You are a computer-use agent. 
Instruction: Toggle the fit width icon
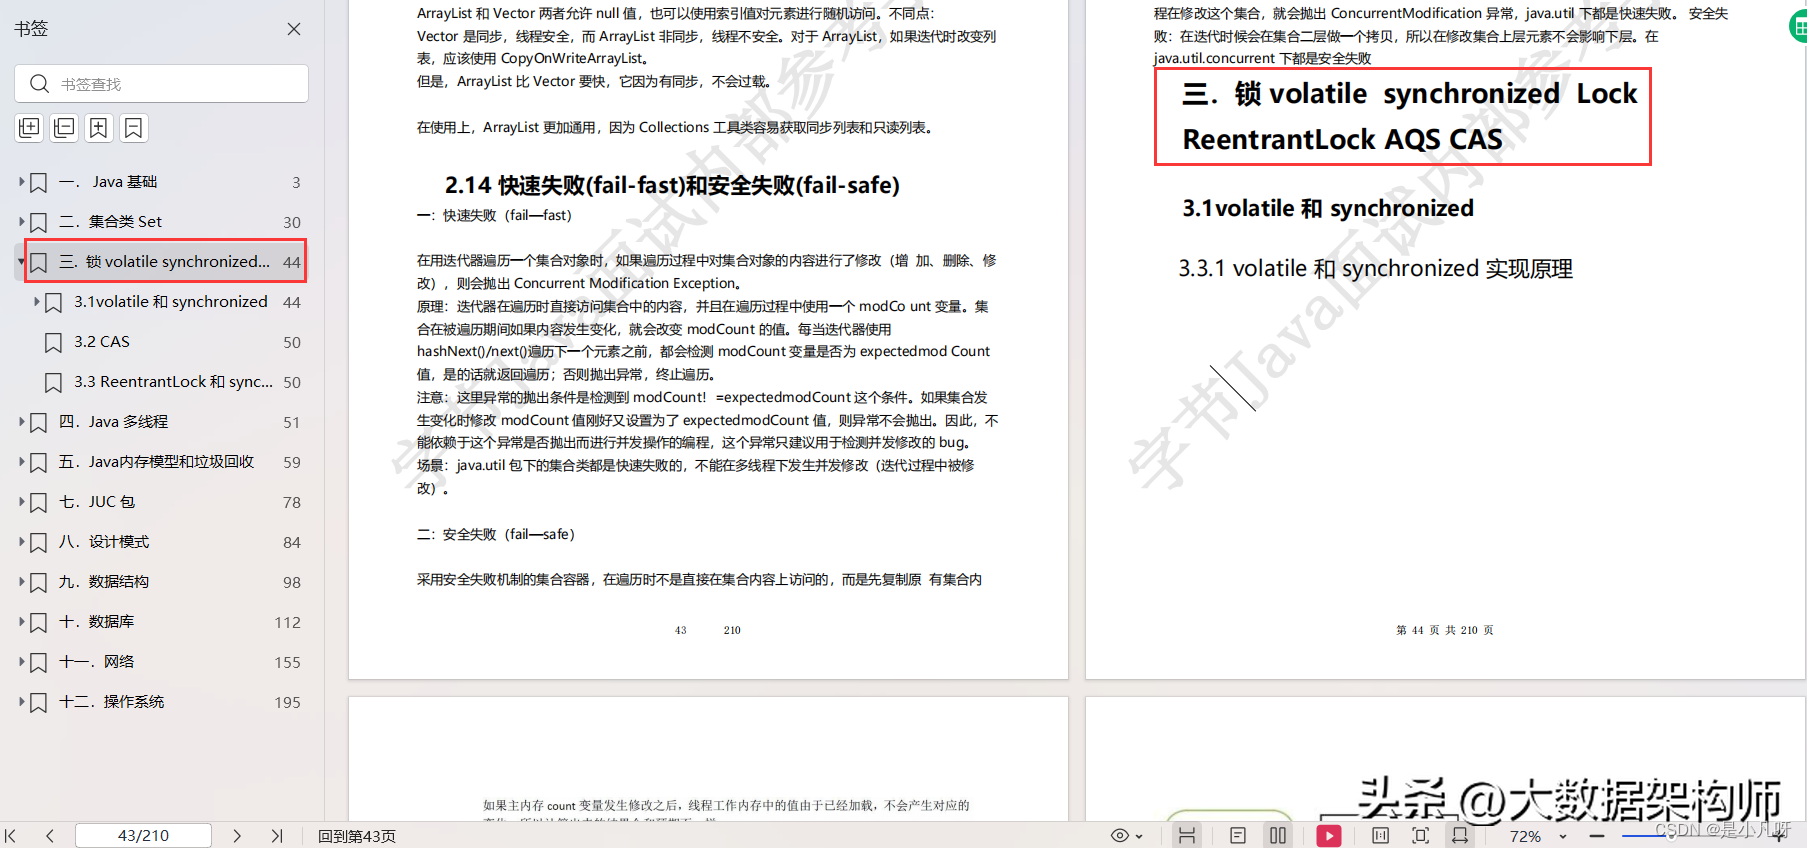pyautogui.click(x=1460, y=836)
